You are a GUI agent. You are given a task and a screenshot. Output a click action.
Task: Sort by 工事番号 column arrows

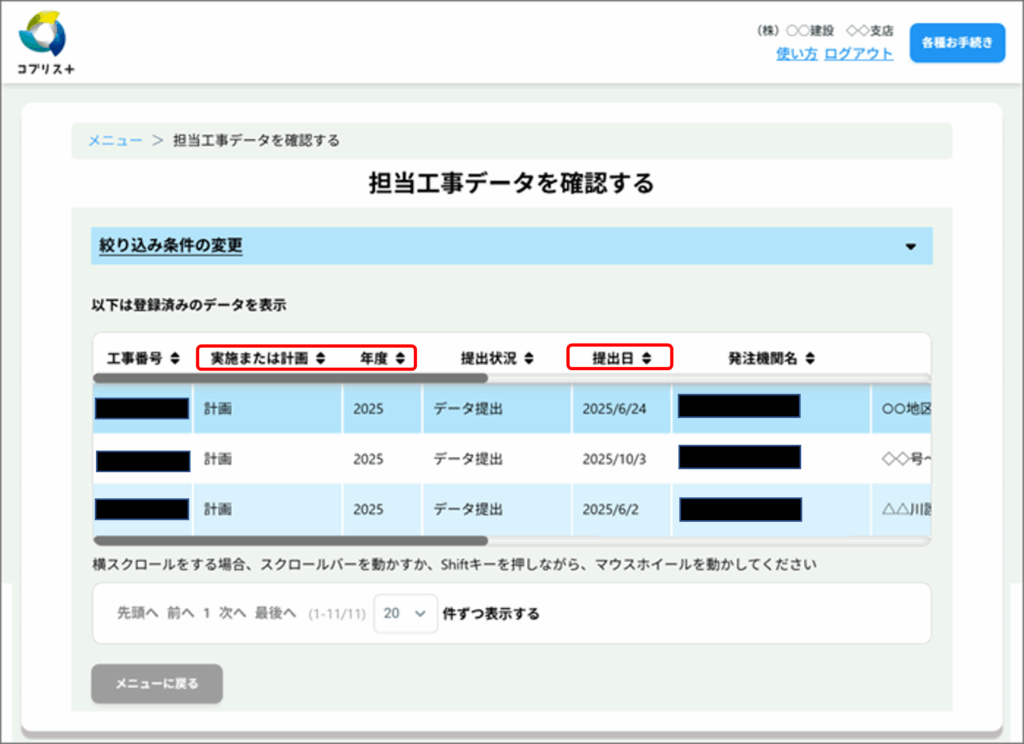[x=175, y=358]
